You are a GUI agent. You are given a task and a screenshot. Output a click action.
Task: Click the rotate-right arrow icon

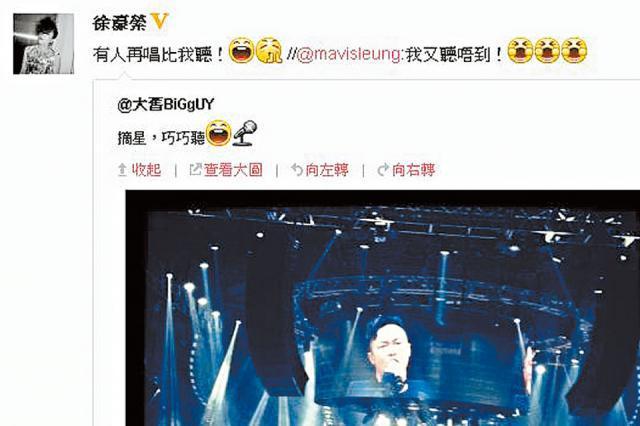click(383, 170)
